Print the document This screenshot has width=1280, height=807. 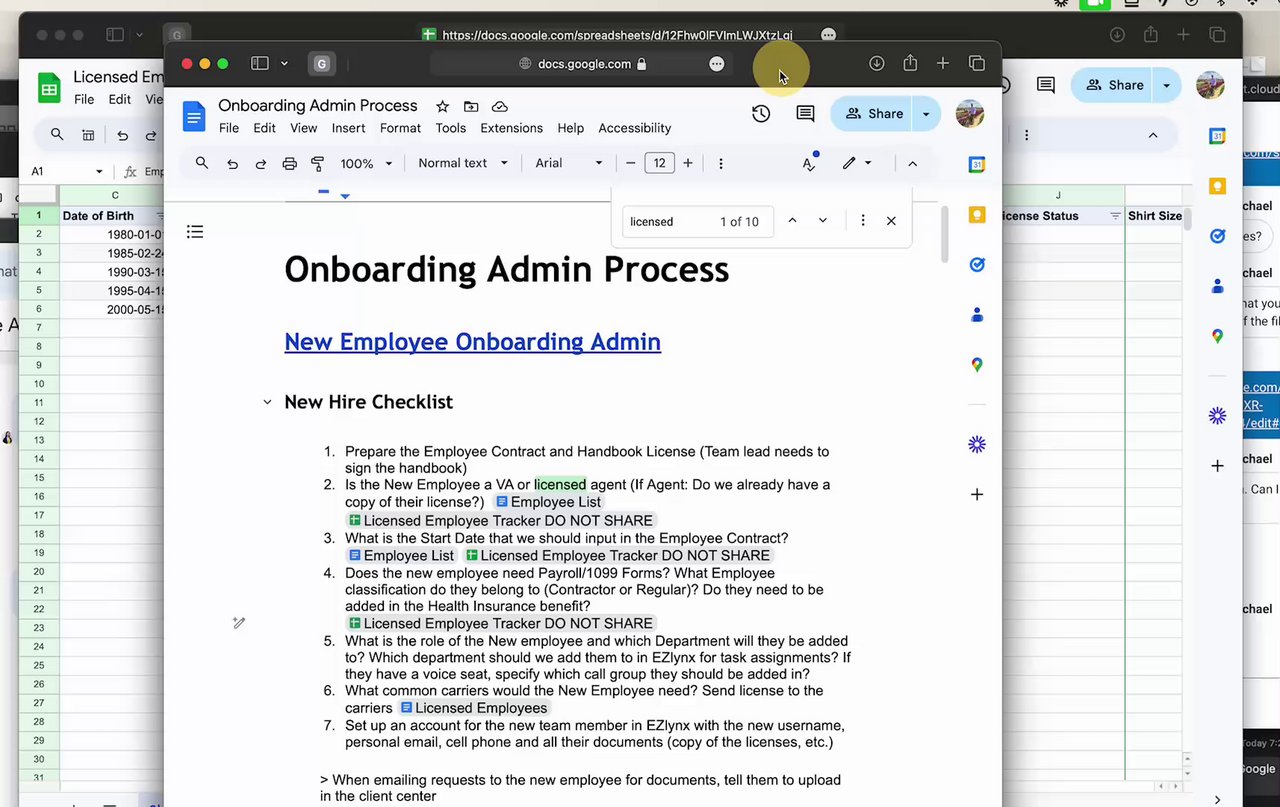pyautogui.click(x=290, y=163)
